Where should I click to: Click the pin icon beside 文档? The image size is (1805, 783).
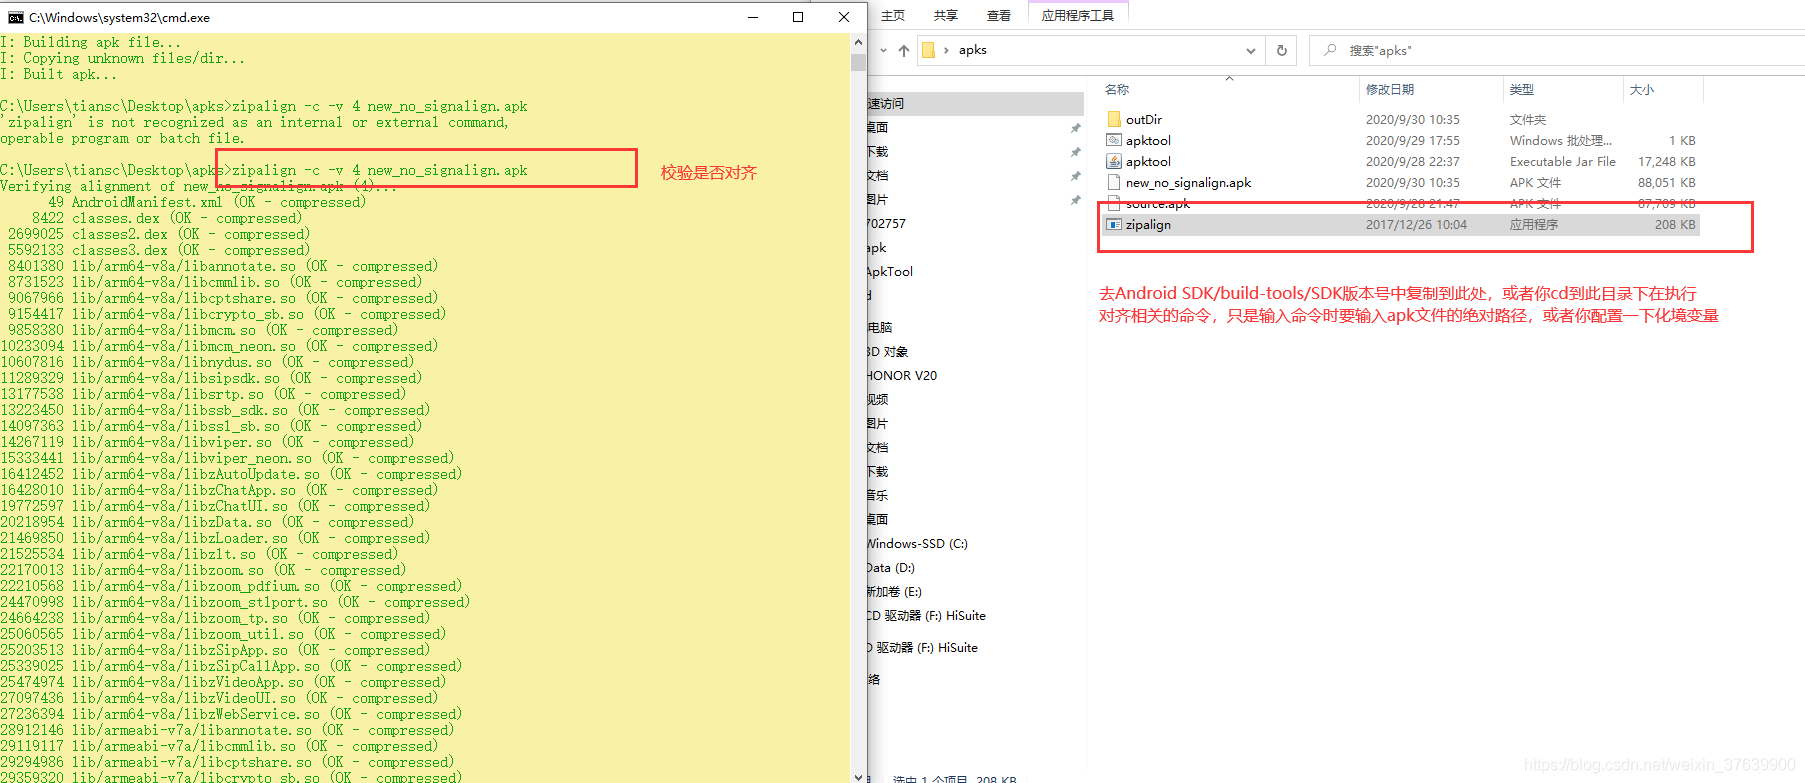(1076, 176)
